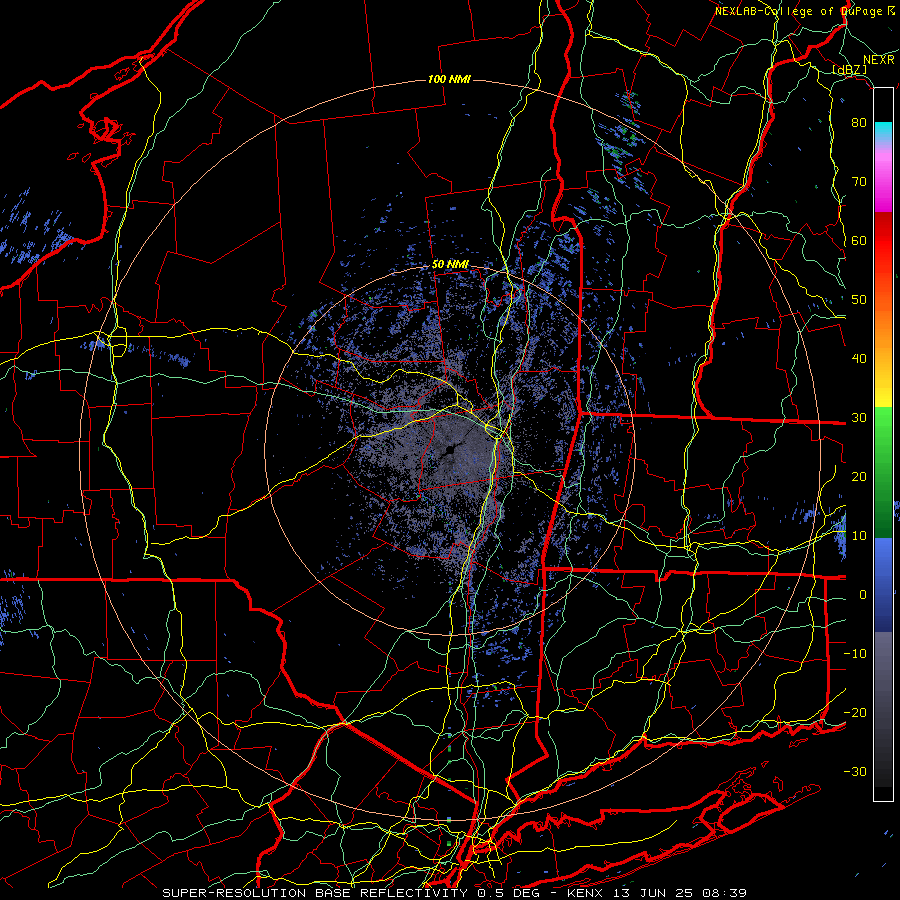This screenshot has width=900, height=900.
Task: Click the 10 value on dBZ scale
Action: tap(859, 536)
